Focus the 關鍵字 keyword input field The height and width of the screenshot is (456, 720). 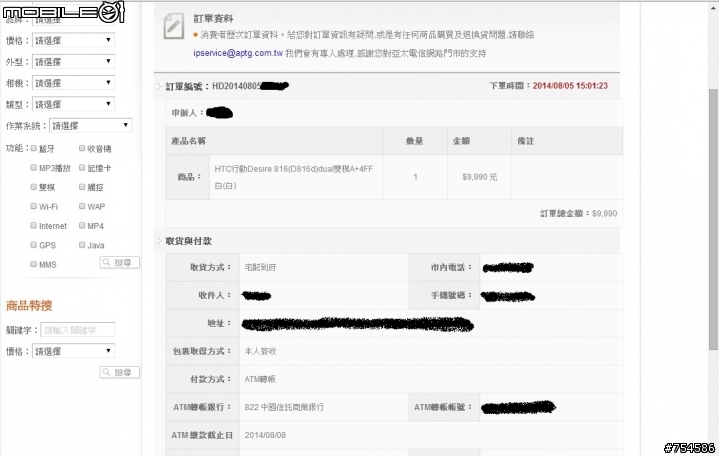coord(78,330)
